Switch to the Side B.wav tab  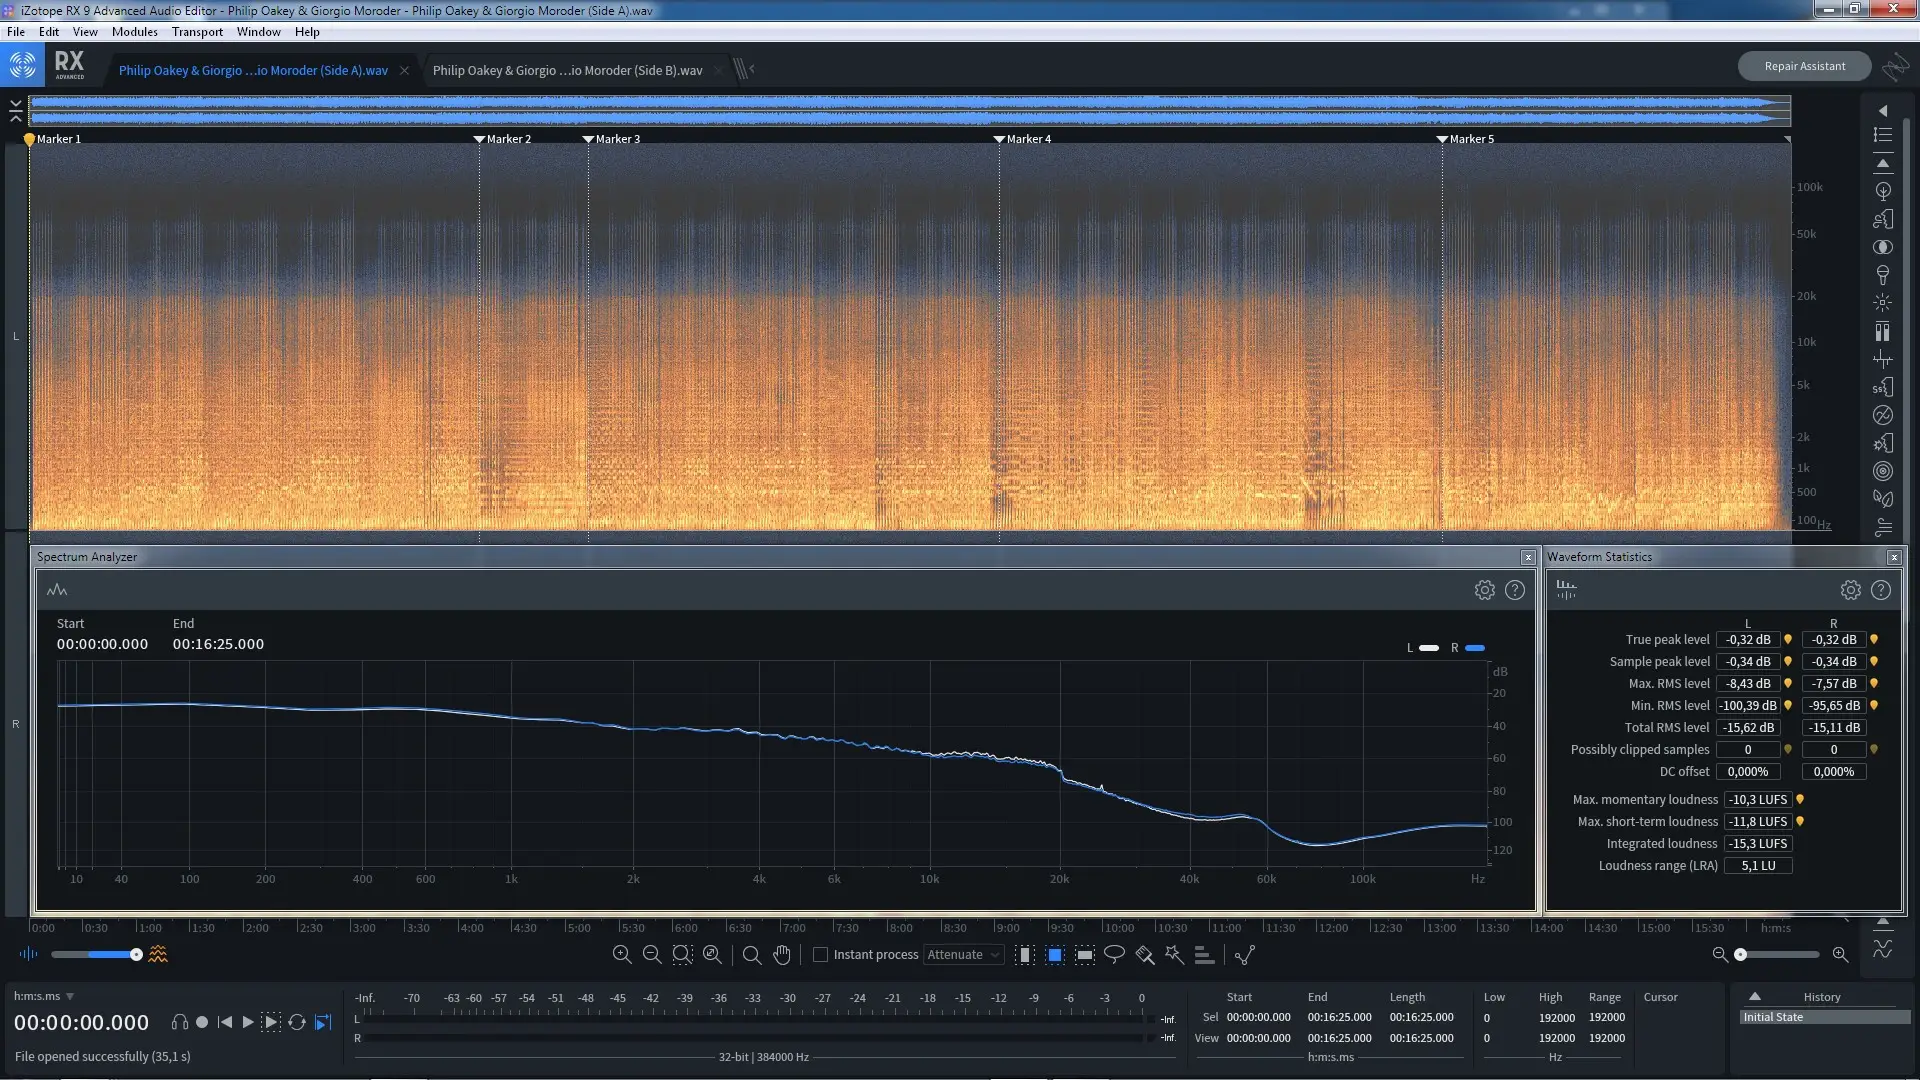coord(567,70)
